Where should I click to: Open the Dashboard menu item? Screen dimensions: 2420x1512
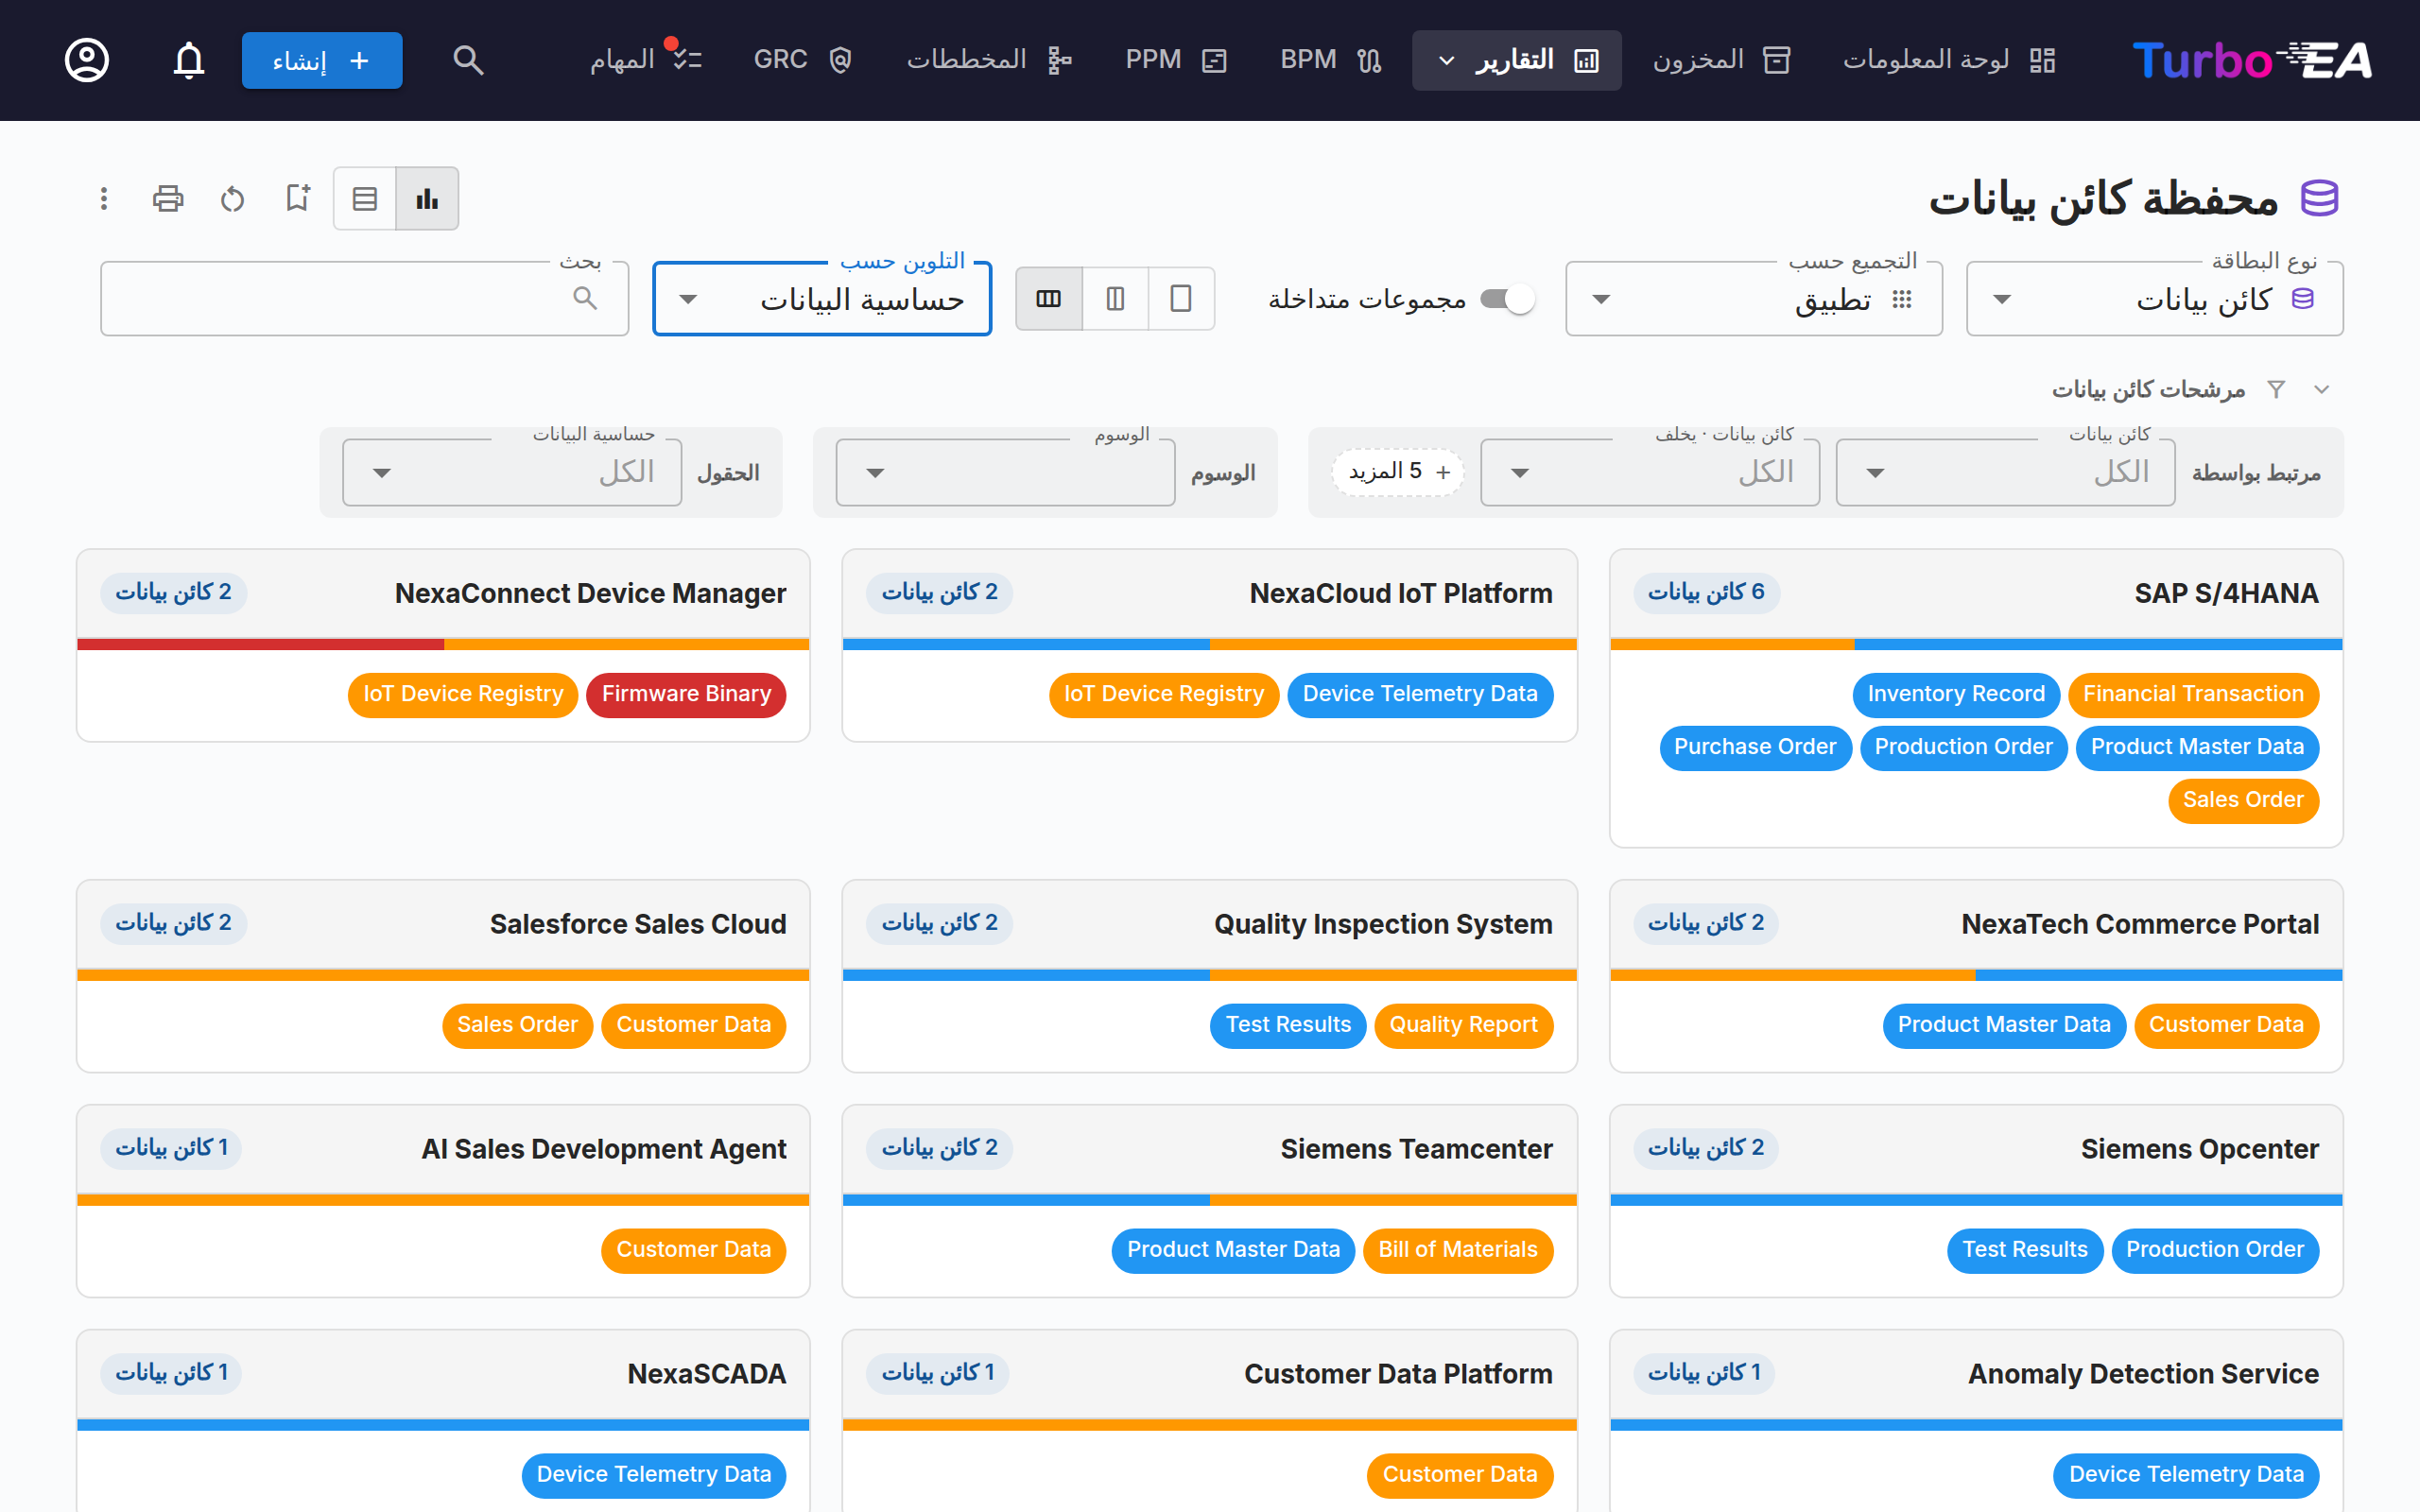click(1948, 60)
